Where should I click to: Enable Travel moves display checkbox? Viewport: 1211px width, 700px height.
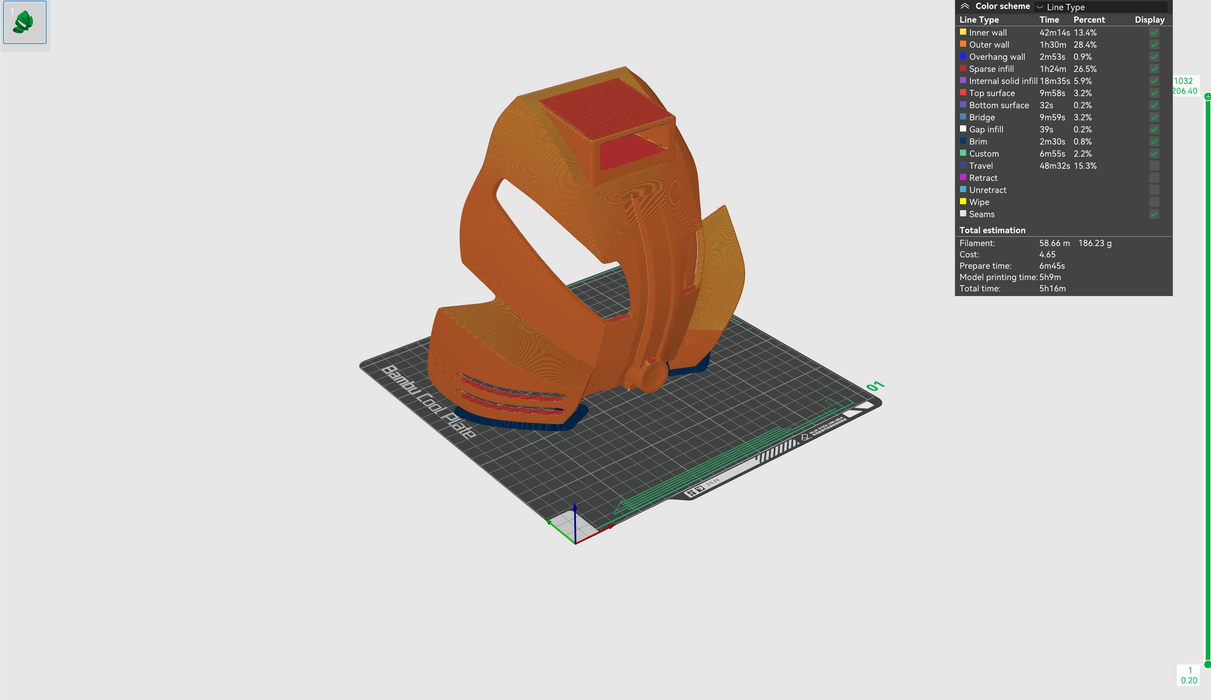1154,166
